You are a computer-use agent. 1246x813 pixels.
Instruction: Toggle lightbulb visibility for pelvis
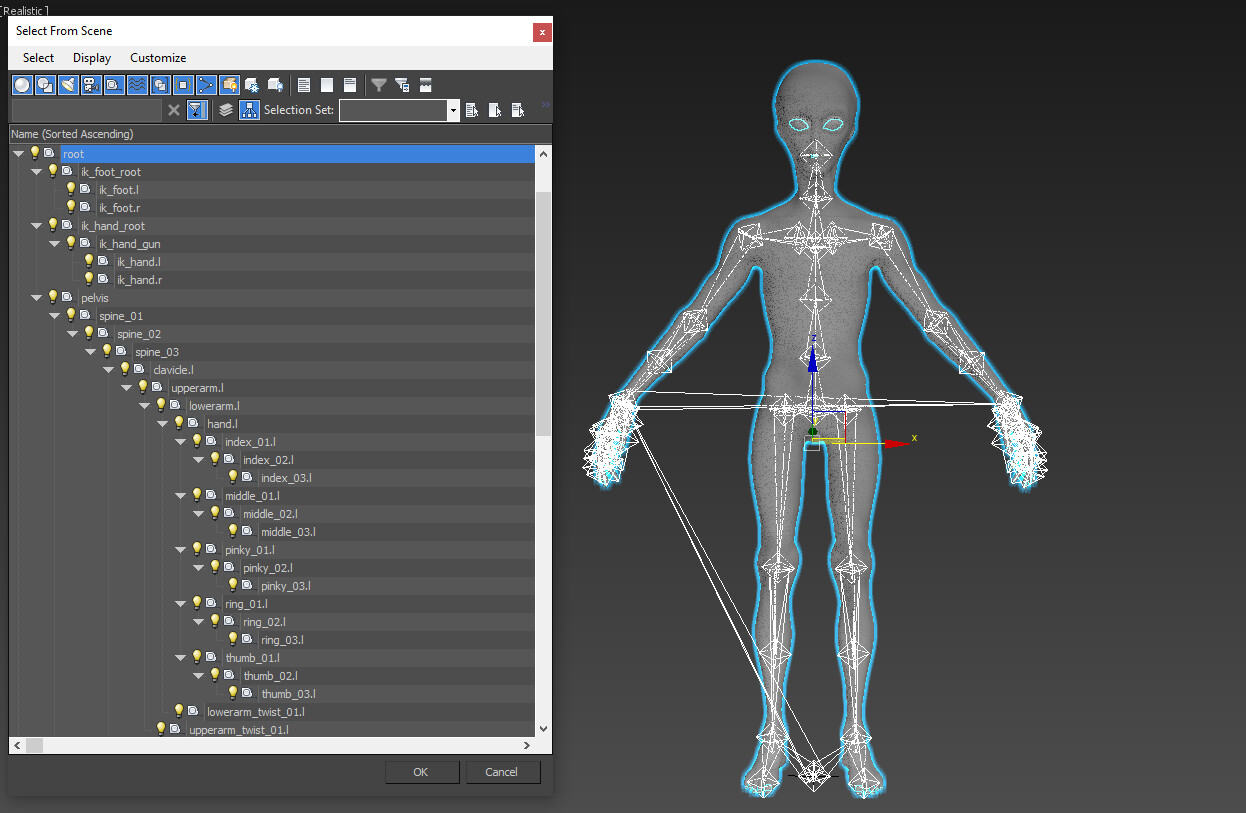(x=53, y=297)
